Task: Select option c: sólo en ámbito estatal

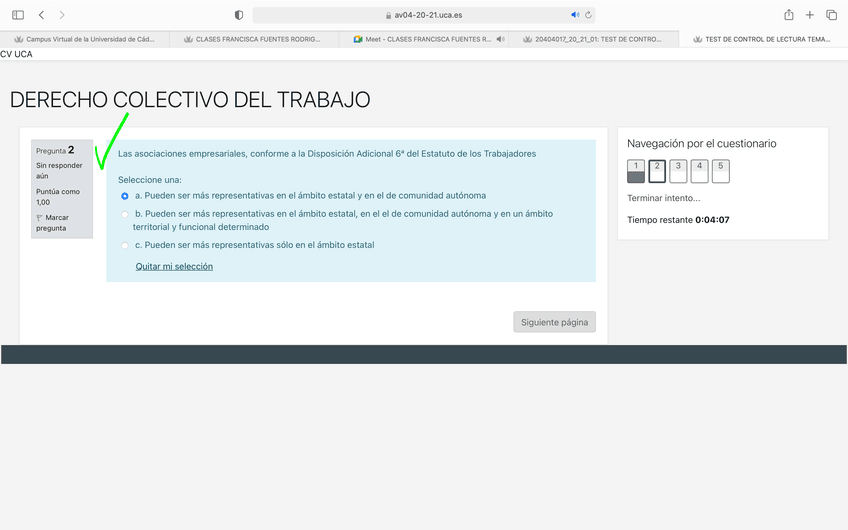Action: coord(125,246)
